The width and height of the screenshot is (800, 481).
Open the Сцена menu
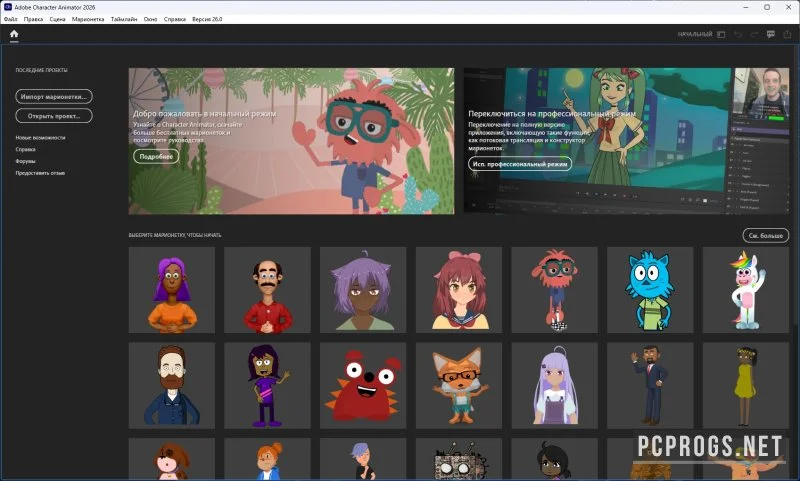(x=57, y=19)
